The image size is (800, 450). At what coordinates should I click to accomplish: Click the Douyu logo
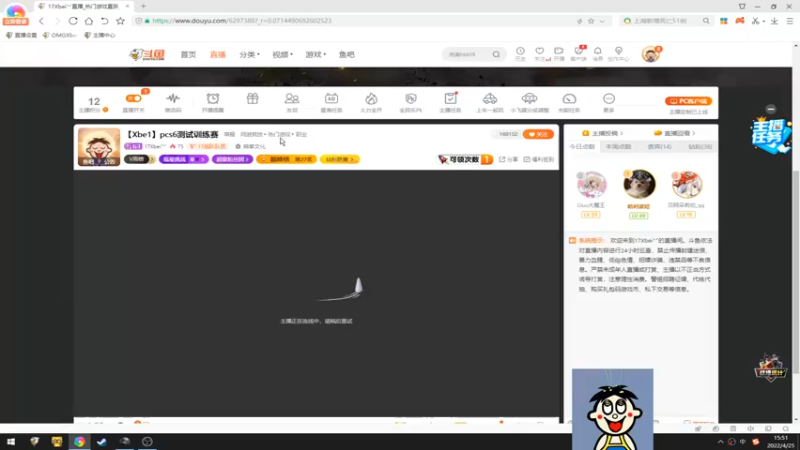tap(147, 55)
